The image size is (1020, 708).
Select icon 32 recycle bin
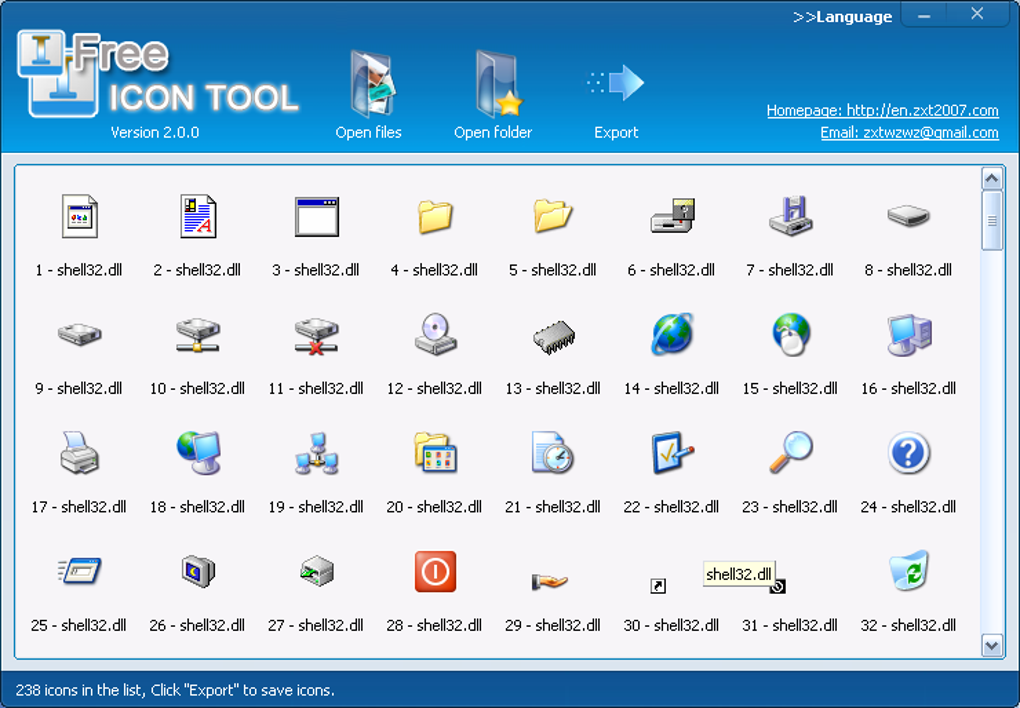tap(909, 571)
